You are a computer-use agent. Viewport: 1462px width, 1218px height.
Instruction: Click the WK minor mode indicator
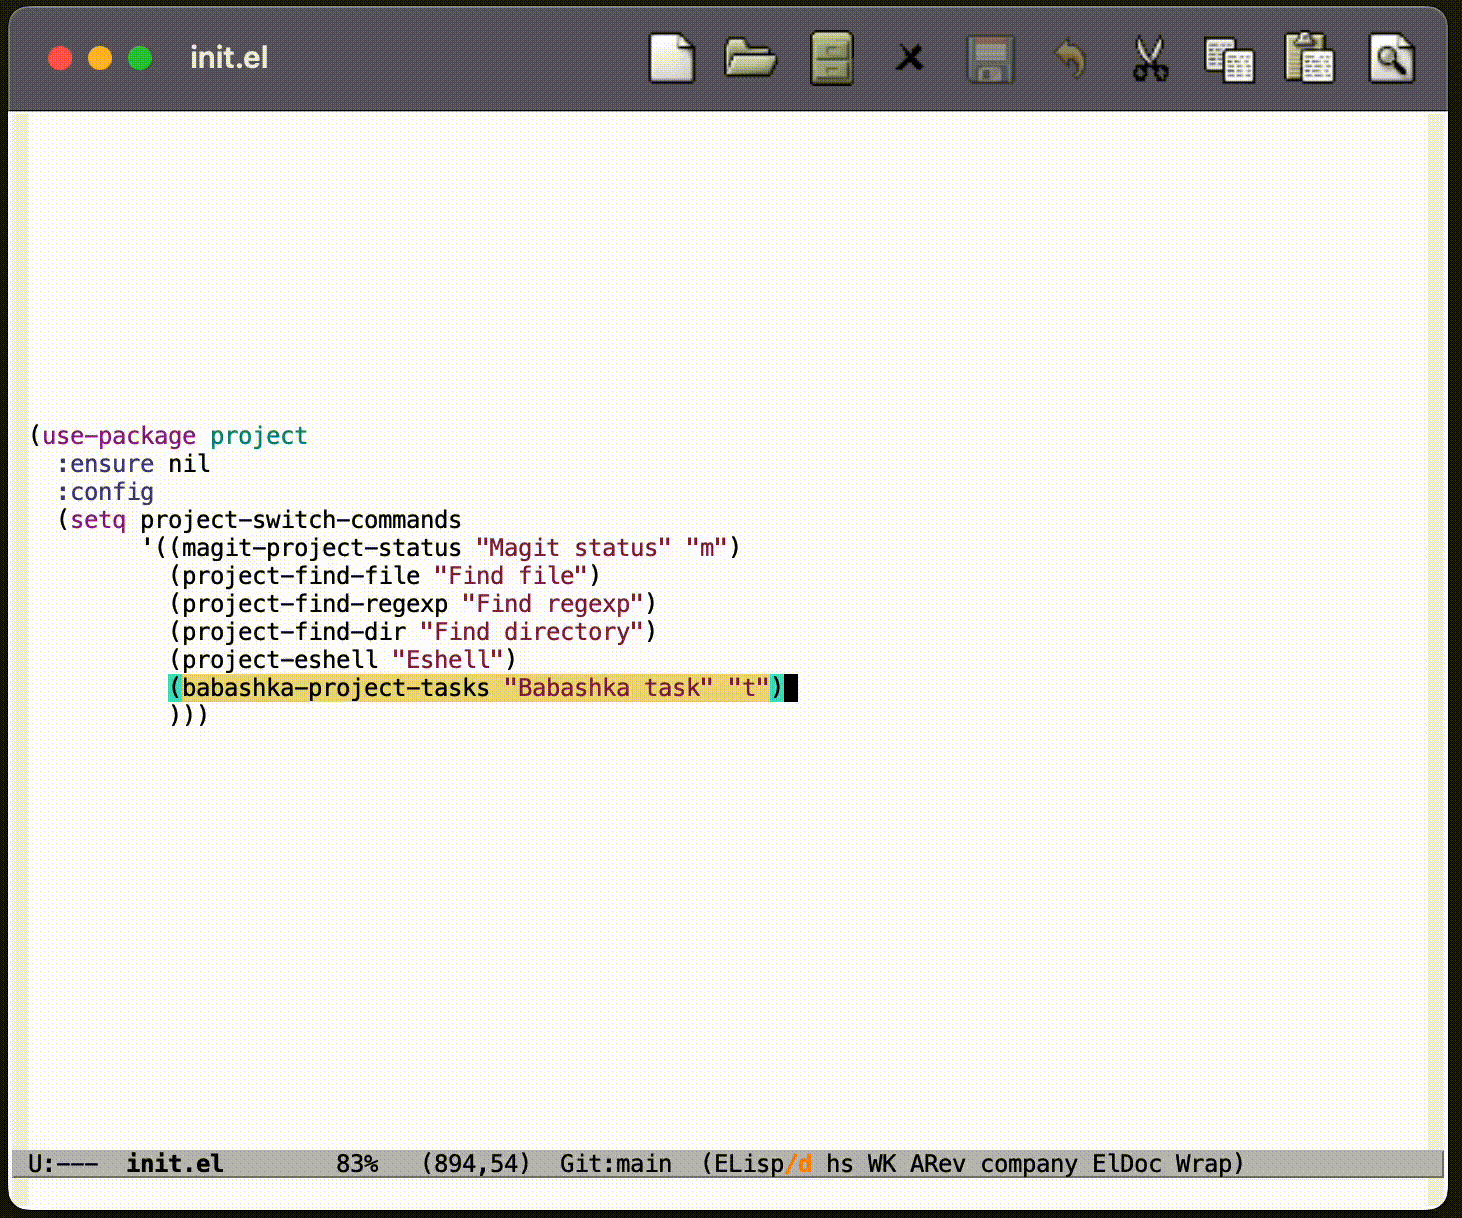pyautogui.click(x=881, y=1163)
